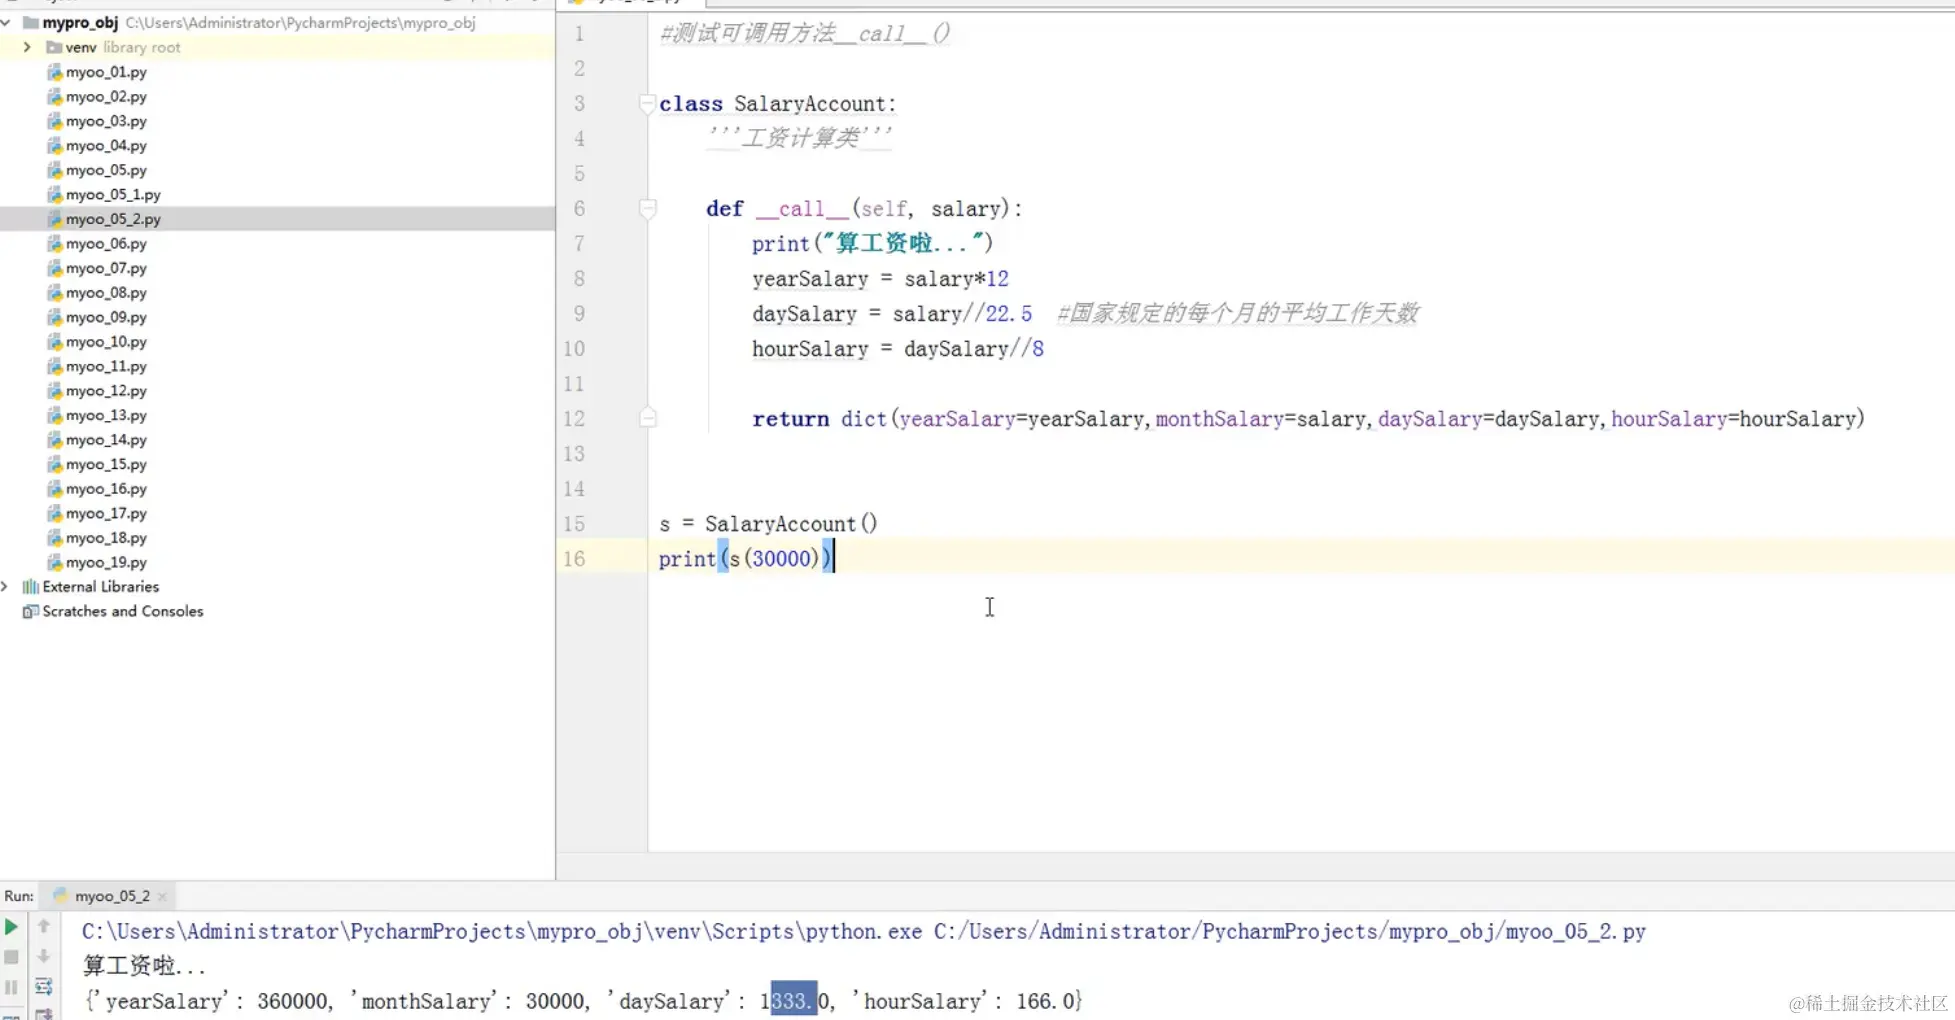Screen dimensions: 1955x1020
Task: Place cursor on 'class SalaryAccount:' line
Action: (x=777, y=104)
